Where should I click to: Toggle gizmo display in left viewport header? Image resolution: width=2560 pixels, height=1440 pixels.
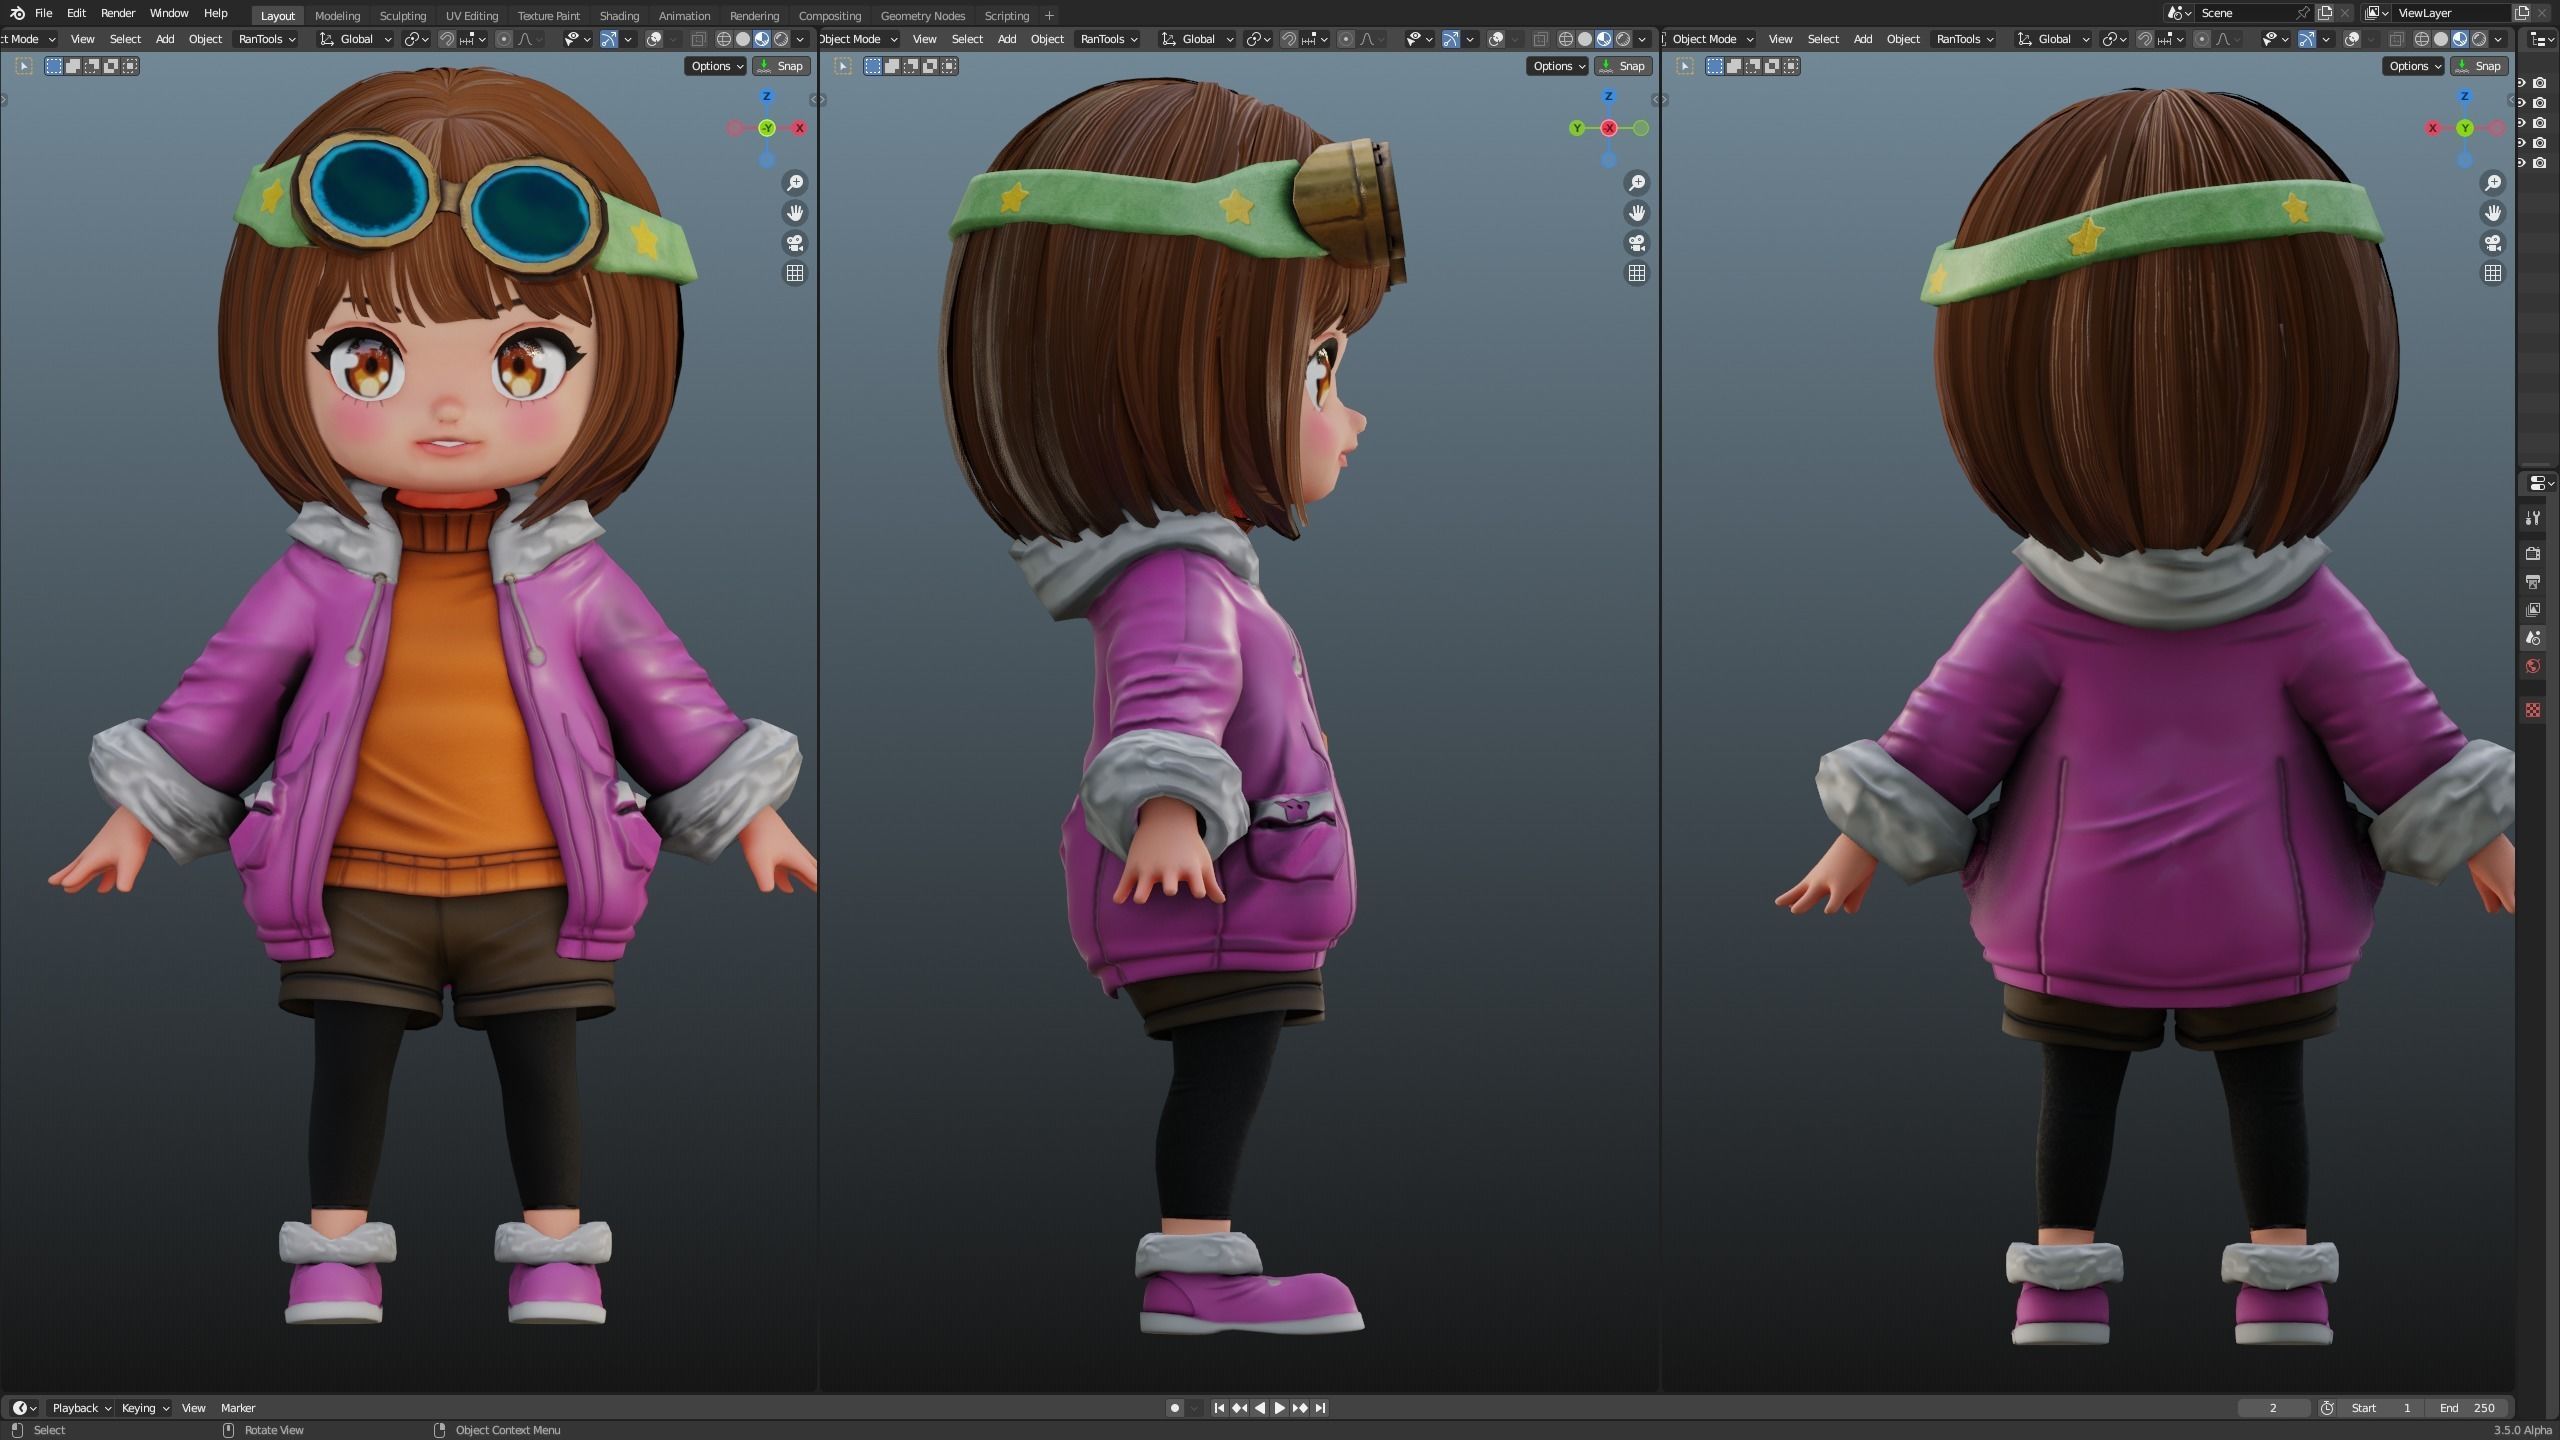[608, 39]
